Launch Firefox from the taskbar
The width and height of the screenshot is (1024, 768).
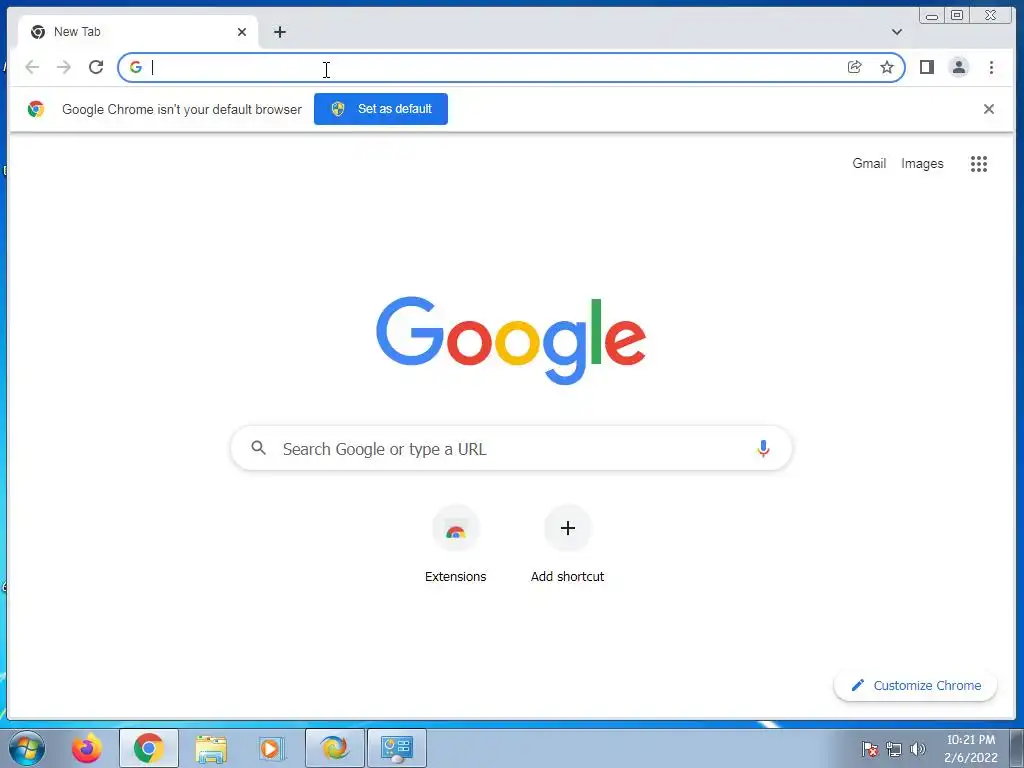tap(86, 748)
